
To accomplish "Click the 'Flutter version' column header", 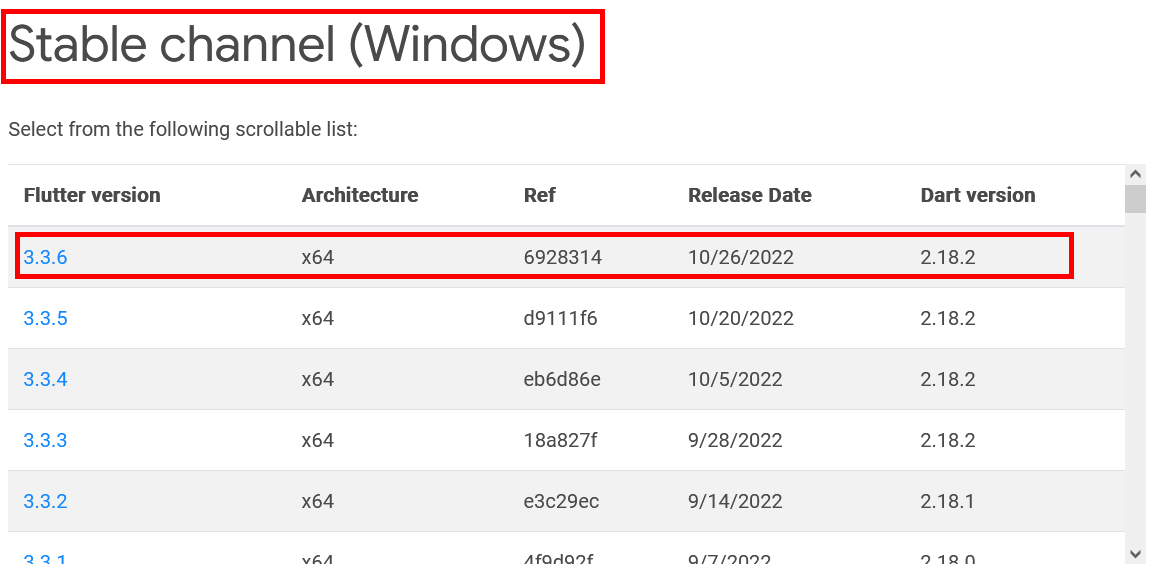I will coord(92,195).
